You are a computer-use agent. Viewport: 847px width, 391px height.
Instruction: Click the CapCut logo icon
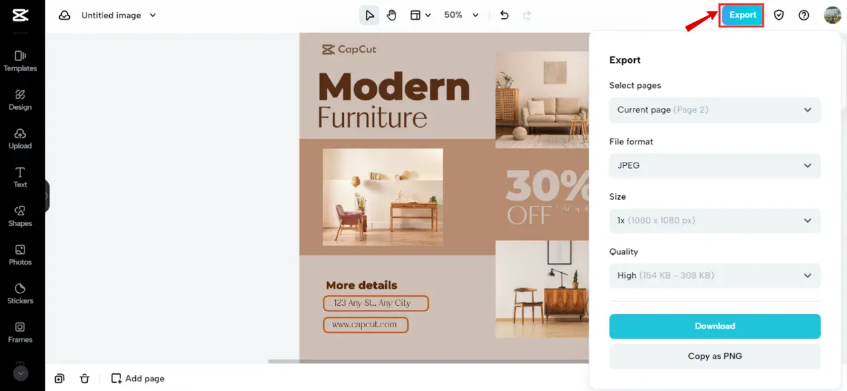pyautogui.click(x=21, y=15)
